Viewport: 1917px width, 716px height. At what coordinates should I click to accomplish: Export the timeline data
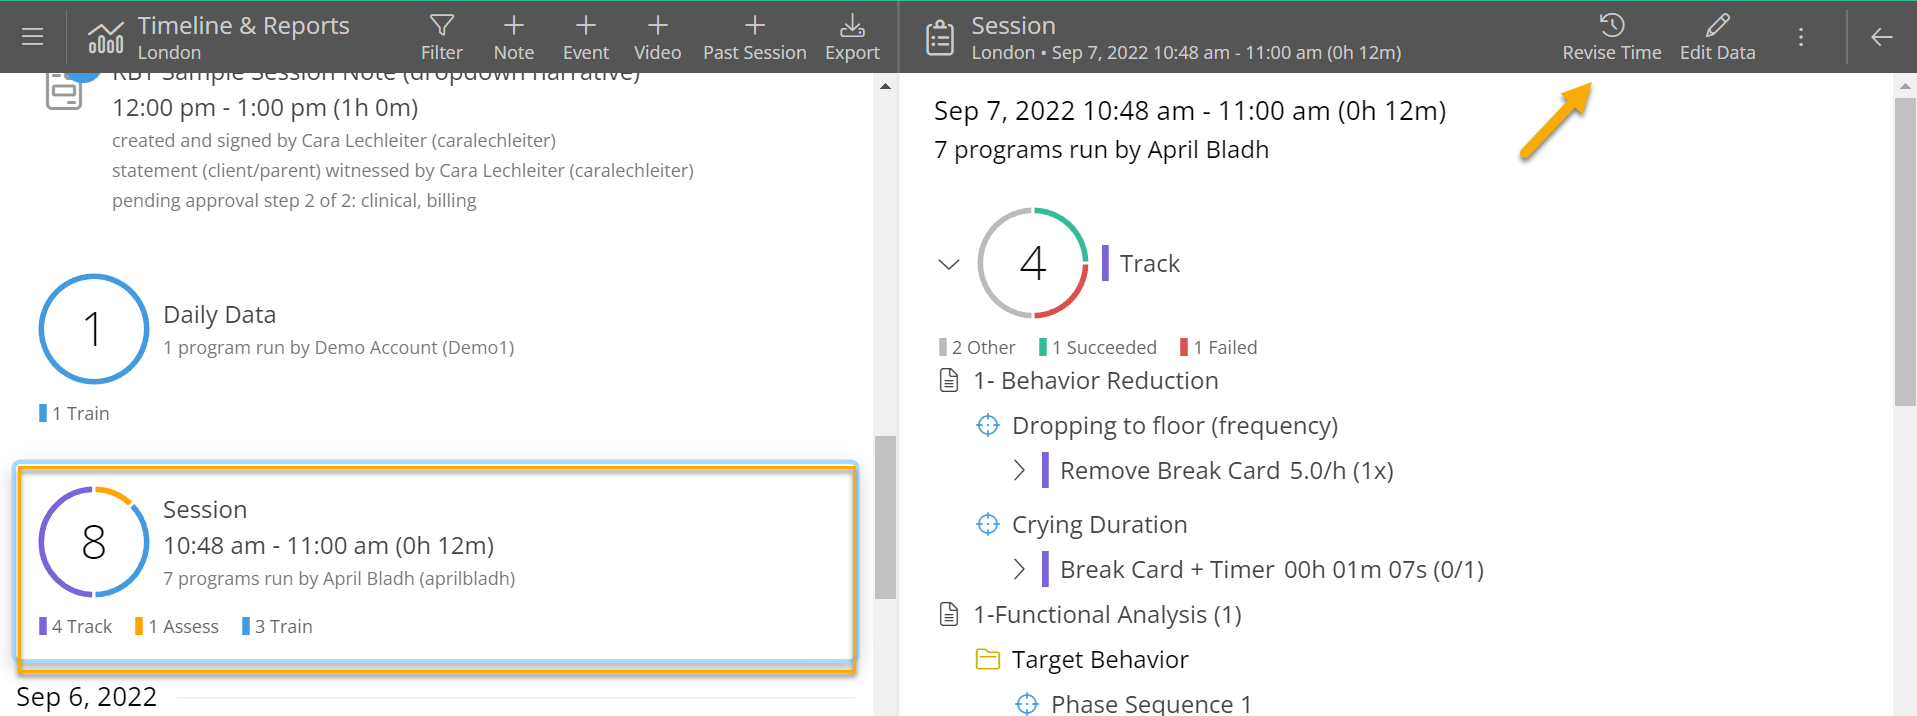(852, 37)
